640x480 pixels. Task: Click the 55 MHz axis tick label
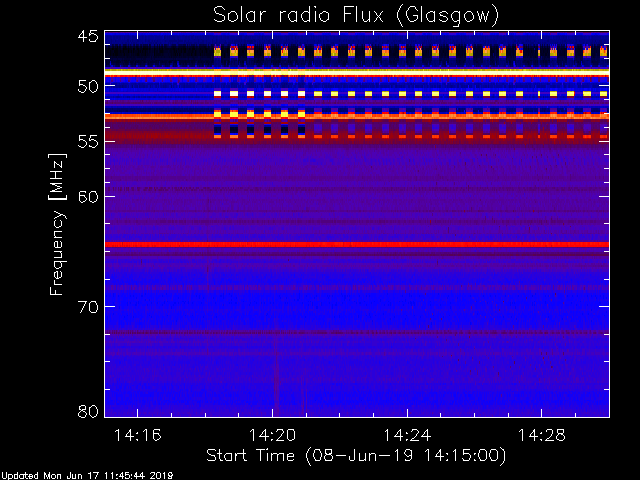click(88, 142)
